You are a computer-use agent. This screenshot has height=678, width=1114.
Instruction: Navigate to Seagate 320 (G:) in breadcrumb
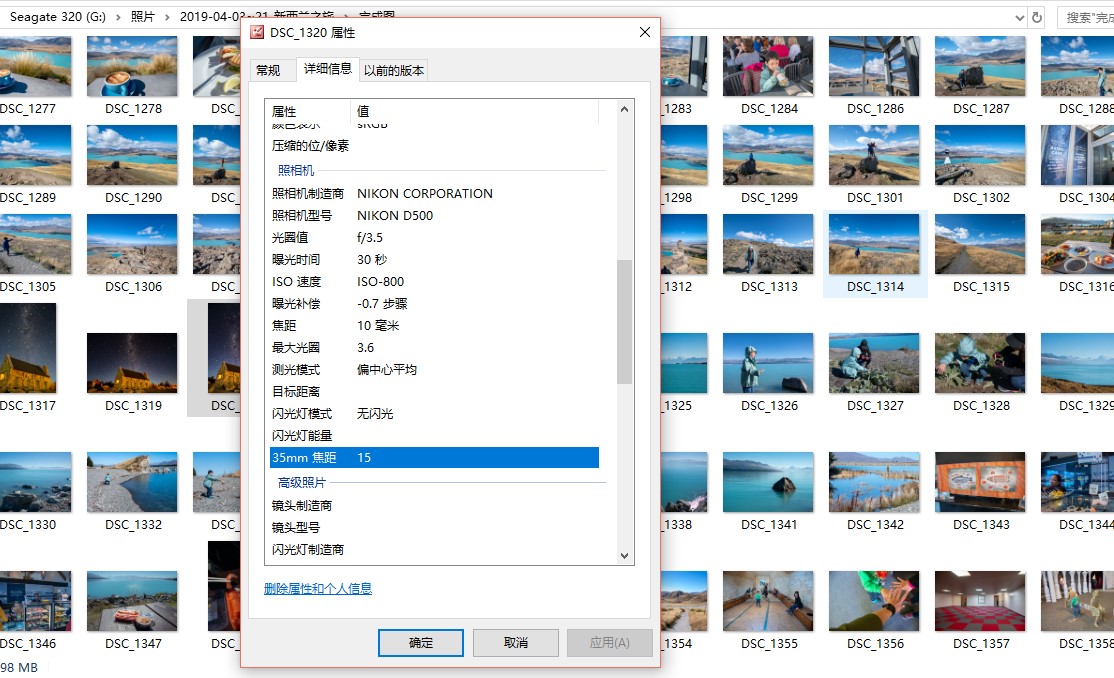coord(56,17)
